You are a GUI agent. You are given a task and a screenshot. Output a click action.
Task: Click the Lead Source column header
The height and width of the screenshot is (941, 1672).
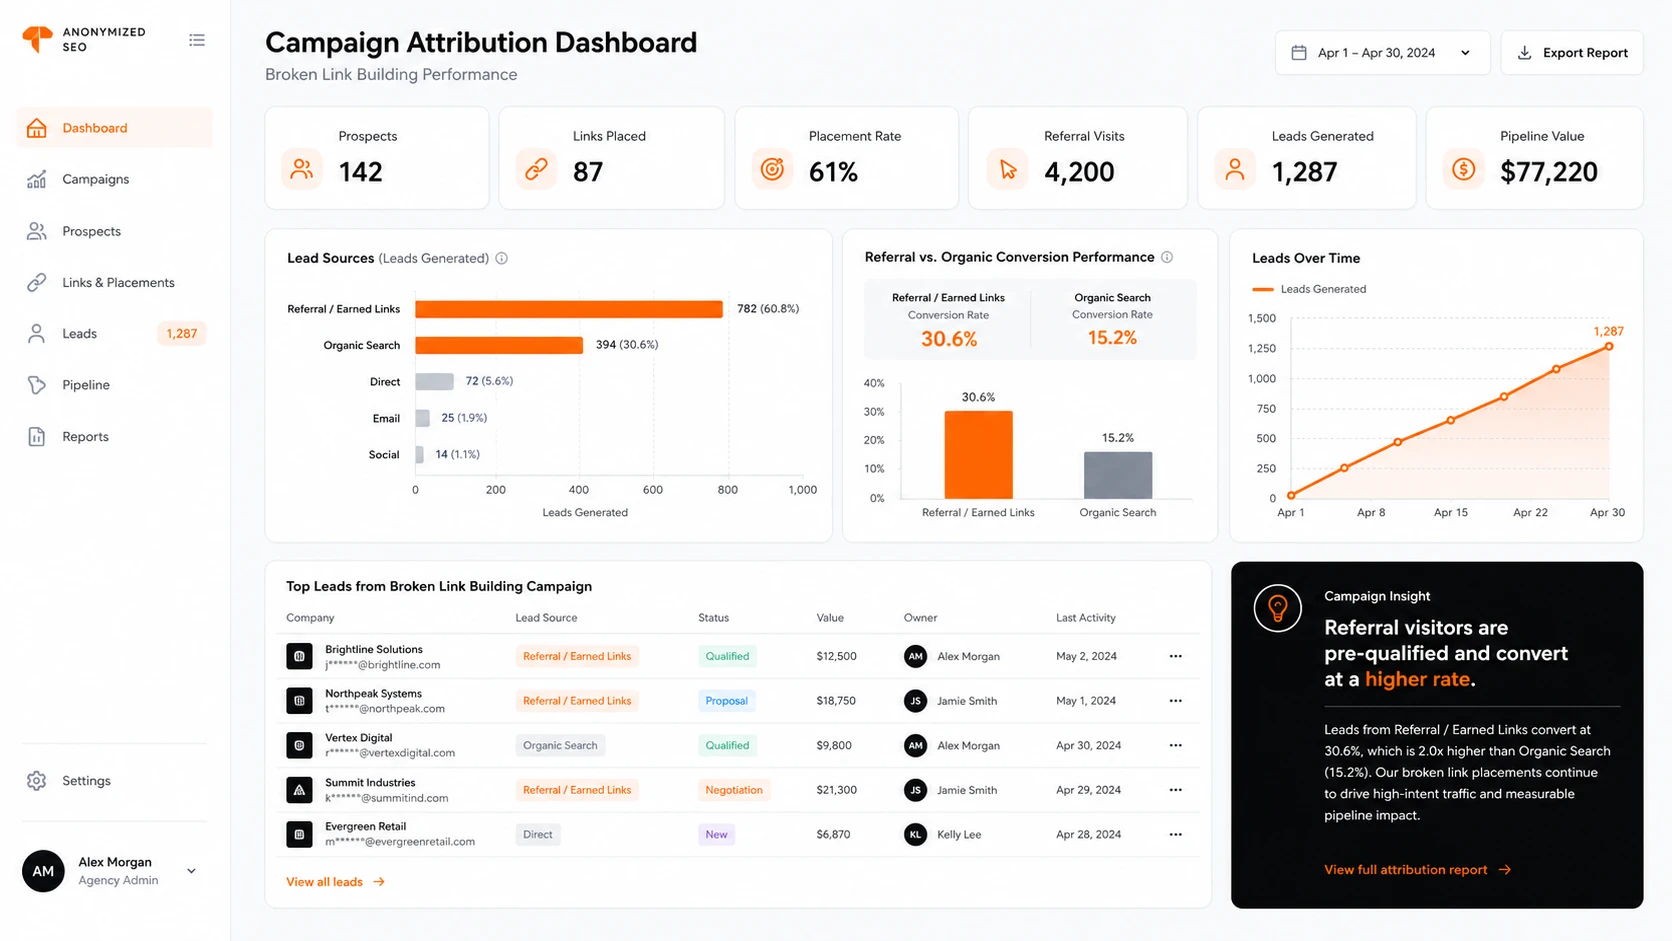coord(546,618)
